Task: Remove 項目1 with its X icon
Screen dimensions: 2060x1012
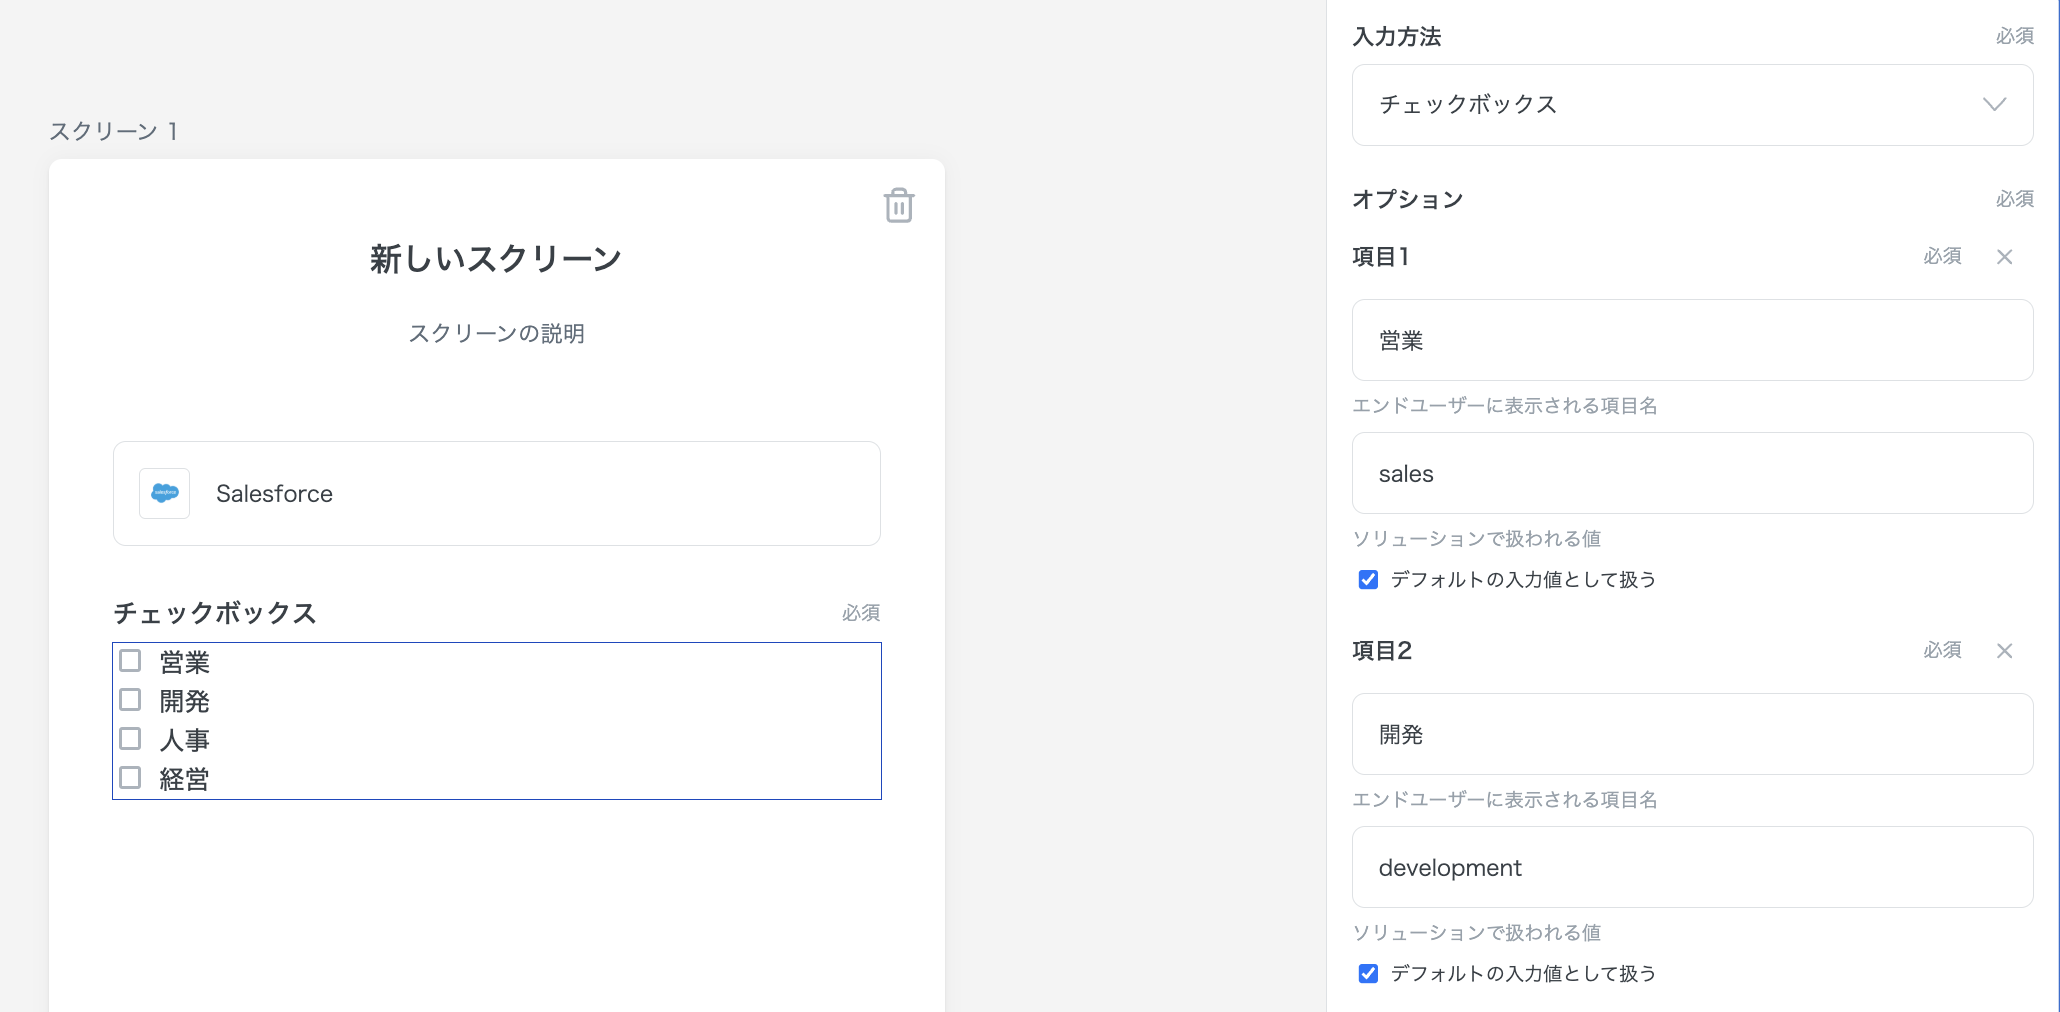Action: click(x=2004, y=257)
